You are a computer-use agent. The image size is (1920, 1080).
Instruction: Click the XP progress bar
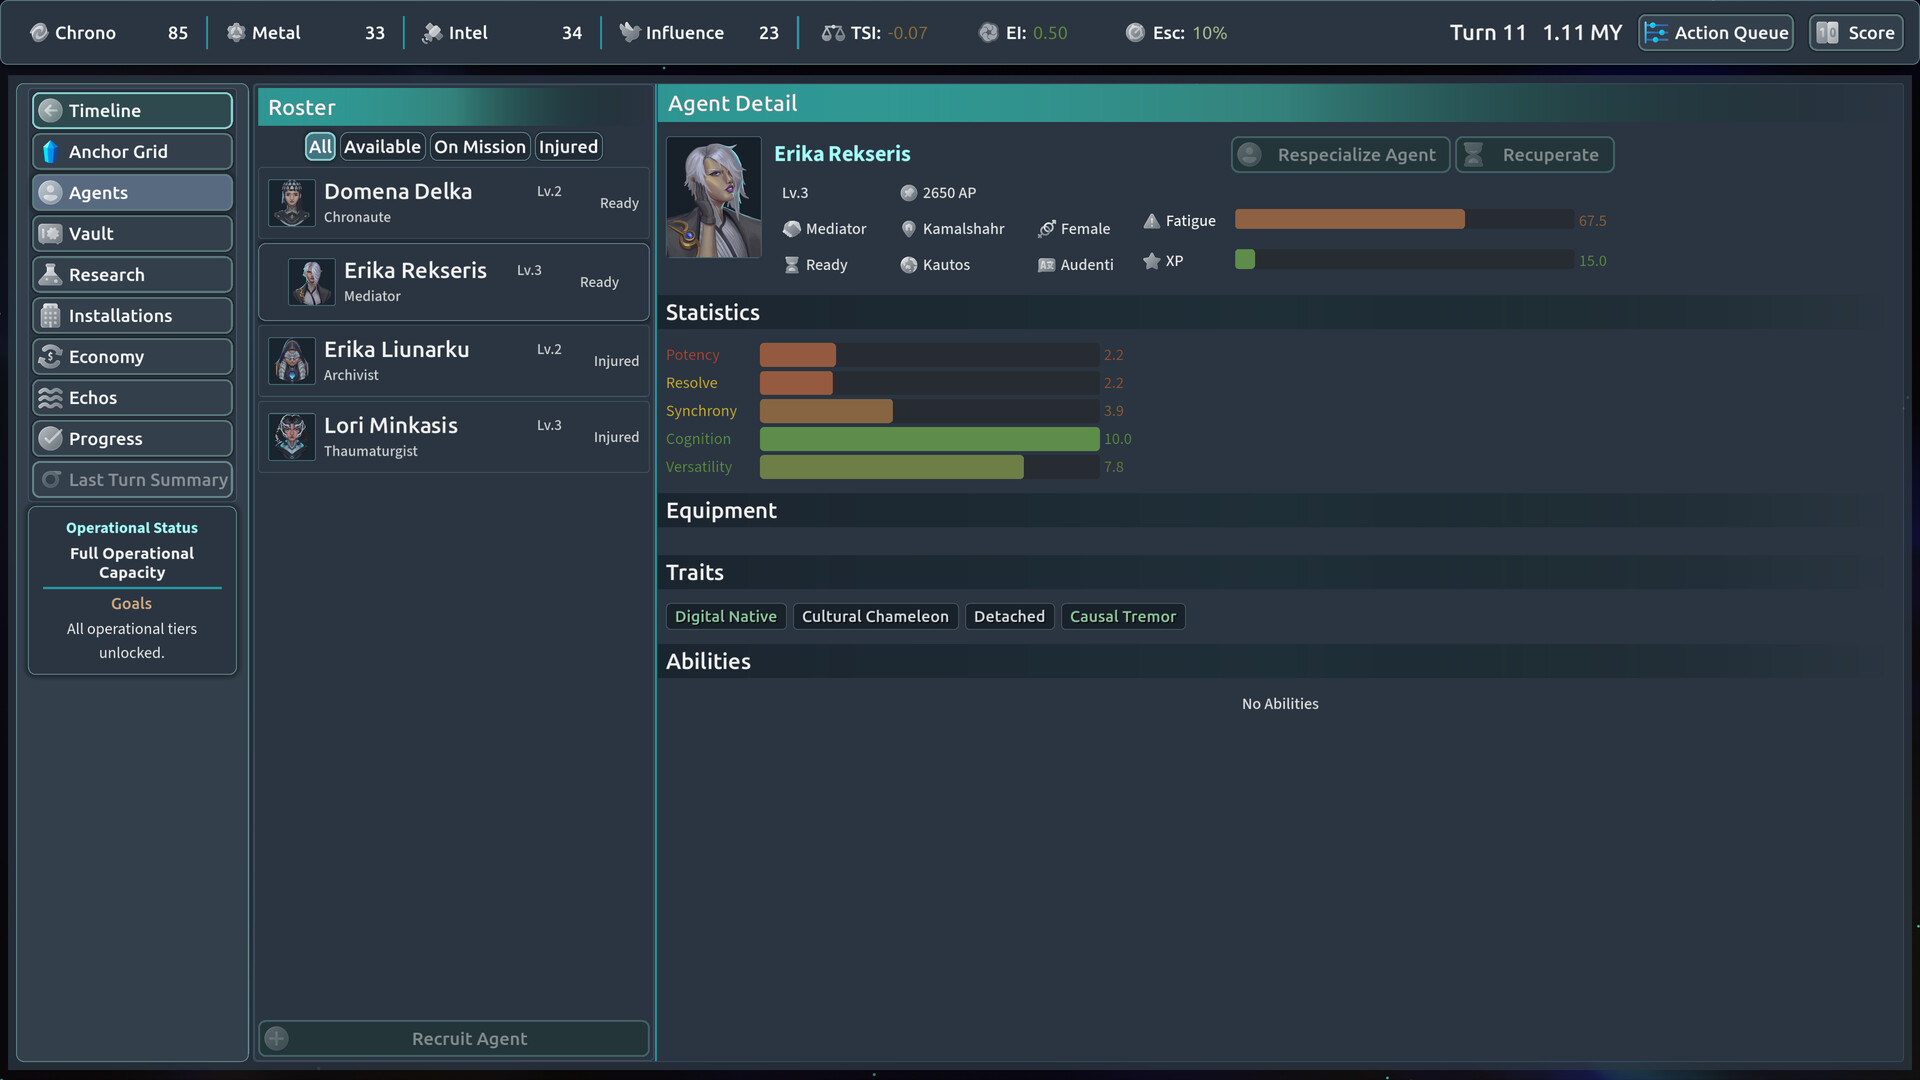(x=1404, y=260)
